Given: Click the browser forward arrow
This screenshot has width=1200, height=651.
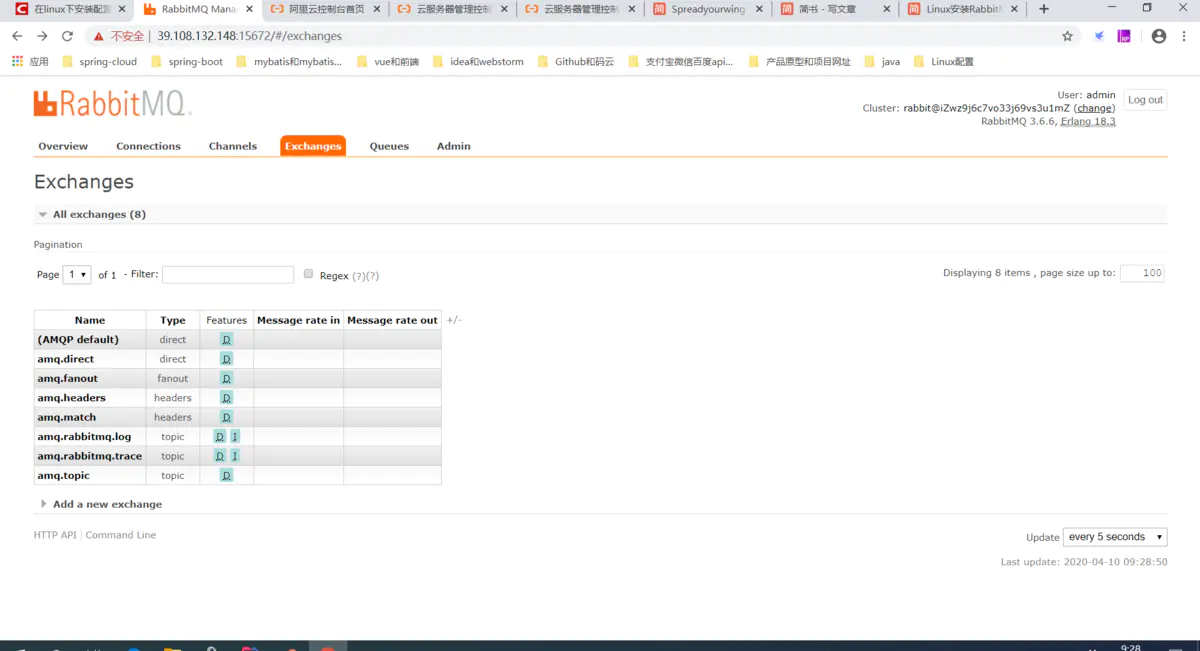Looking at the screenshot, I should click(x=42, y=36).
